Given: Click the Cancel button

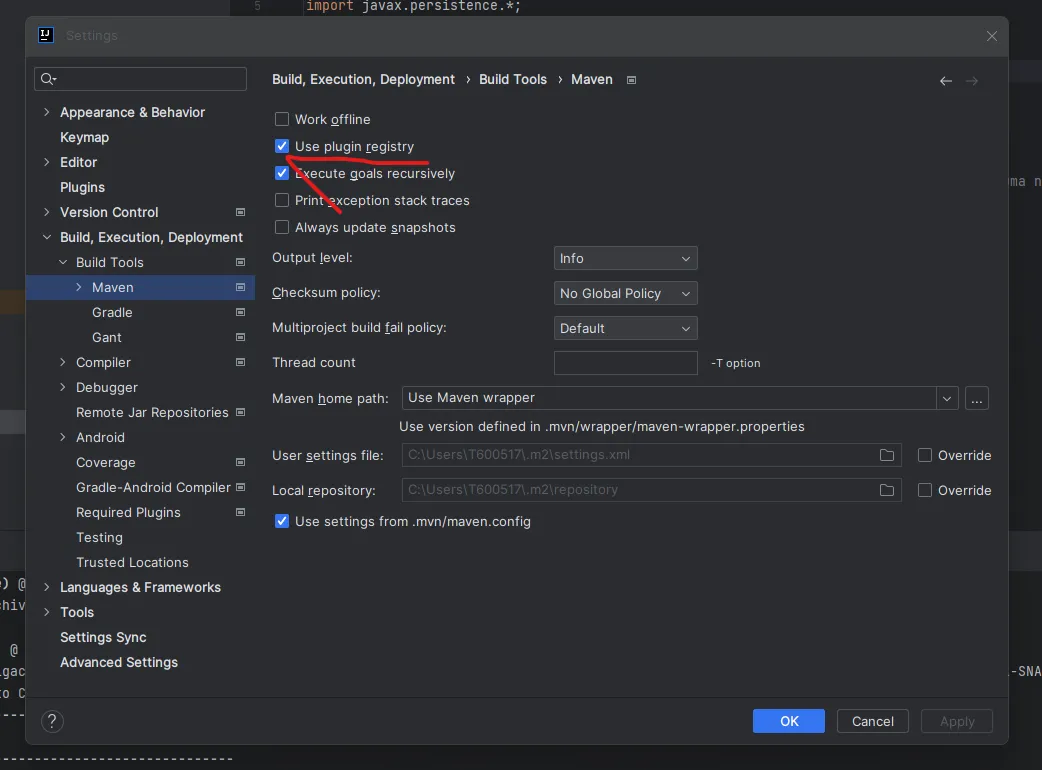Looking at the screenshot, I should tap(873, 722).
